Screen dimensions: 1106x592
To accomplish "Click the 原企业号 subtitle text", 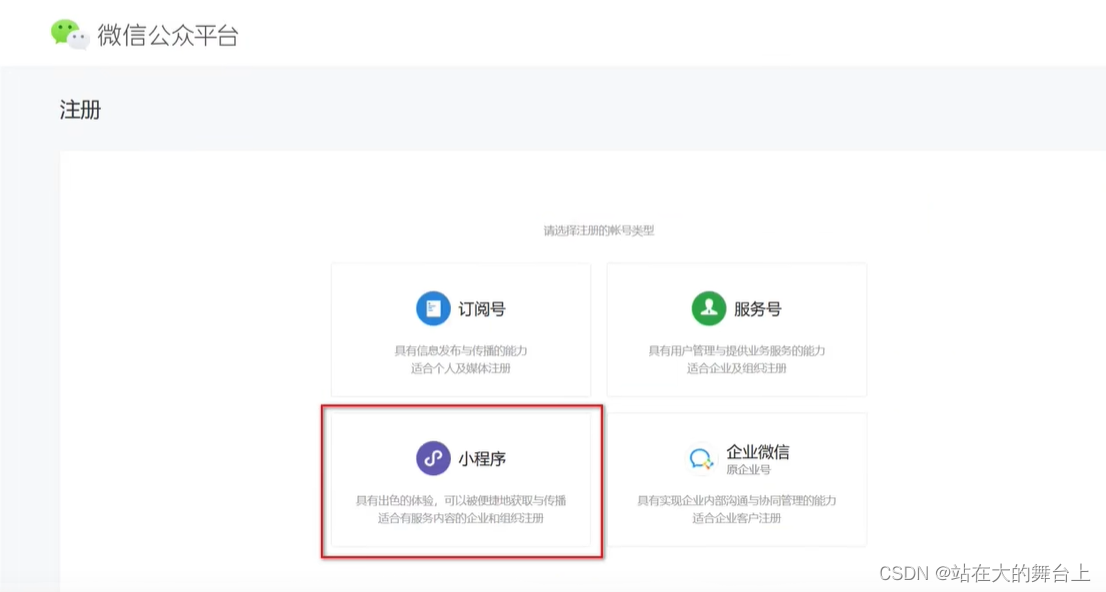I will point(748,470).
